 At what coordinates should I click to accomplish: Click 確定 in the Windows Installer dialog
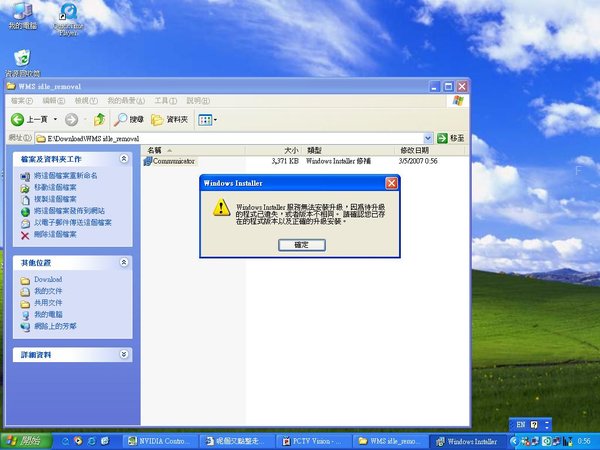pyautogui.click(x=302, y=245)
